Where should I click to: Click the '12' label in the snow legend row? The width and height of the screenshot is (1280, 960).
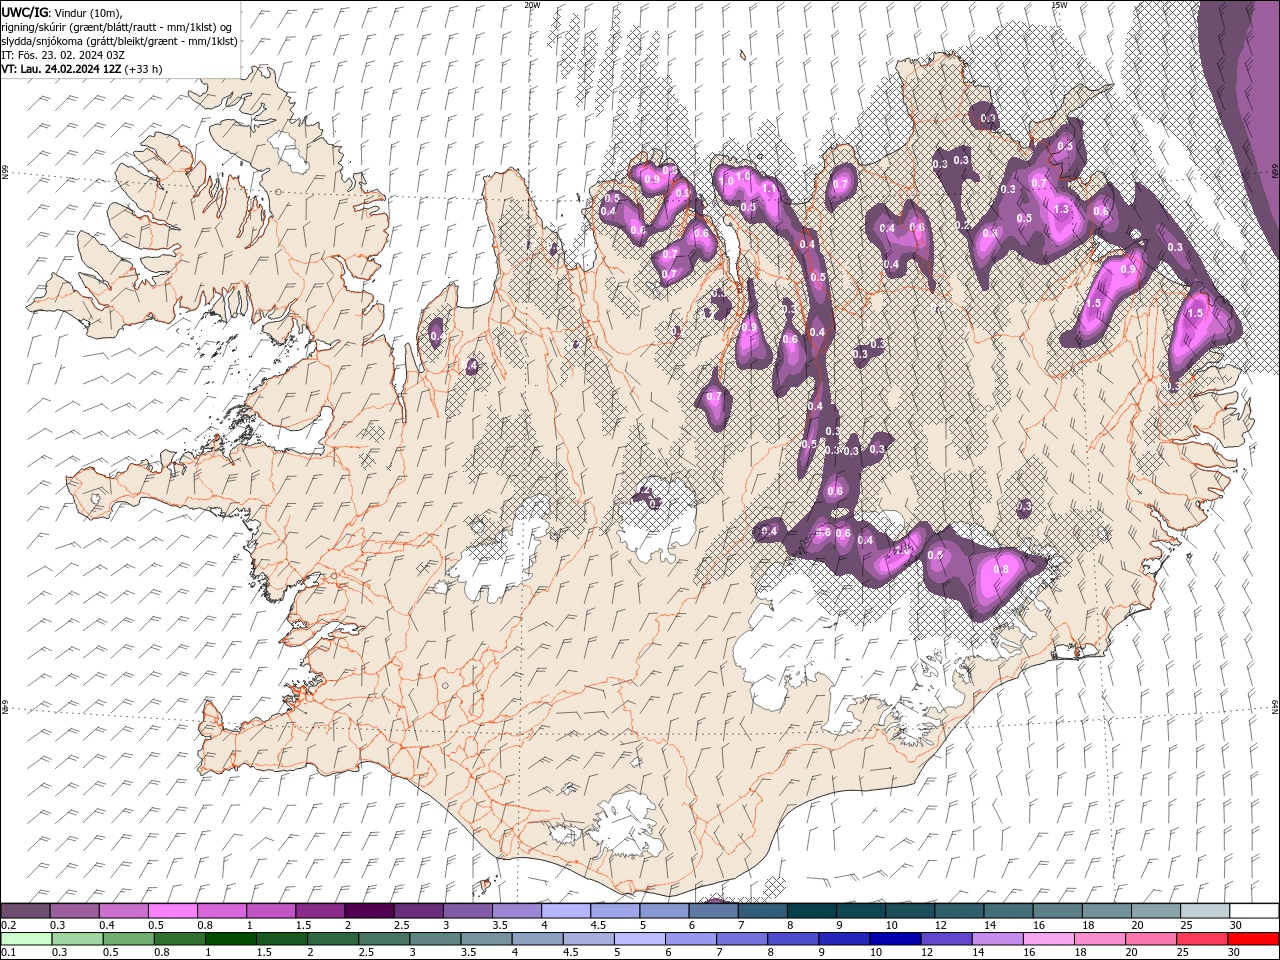coord(943,925)
